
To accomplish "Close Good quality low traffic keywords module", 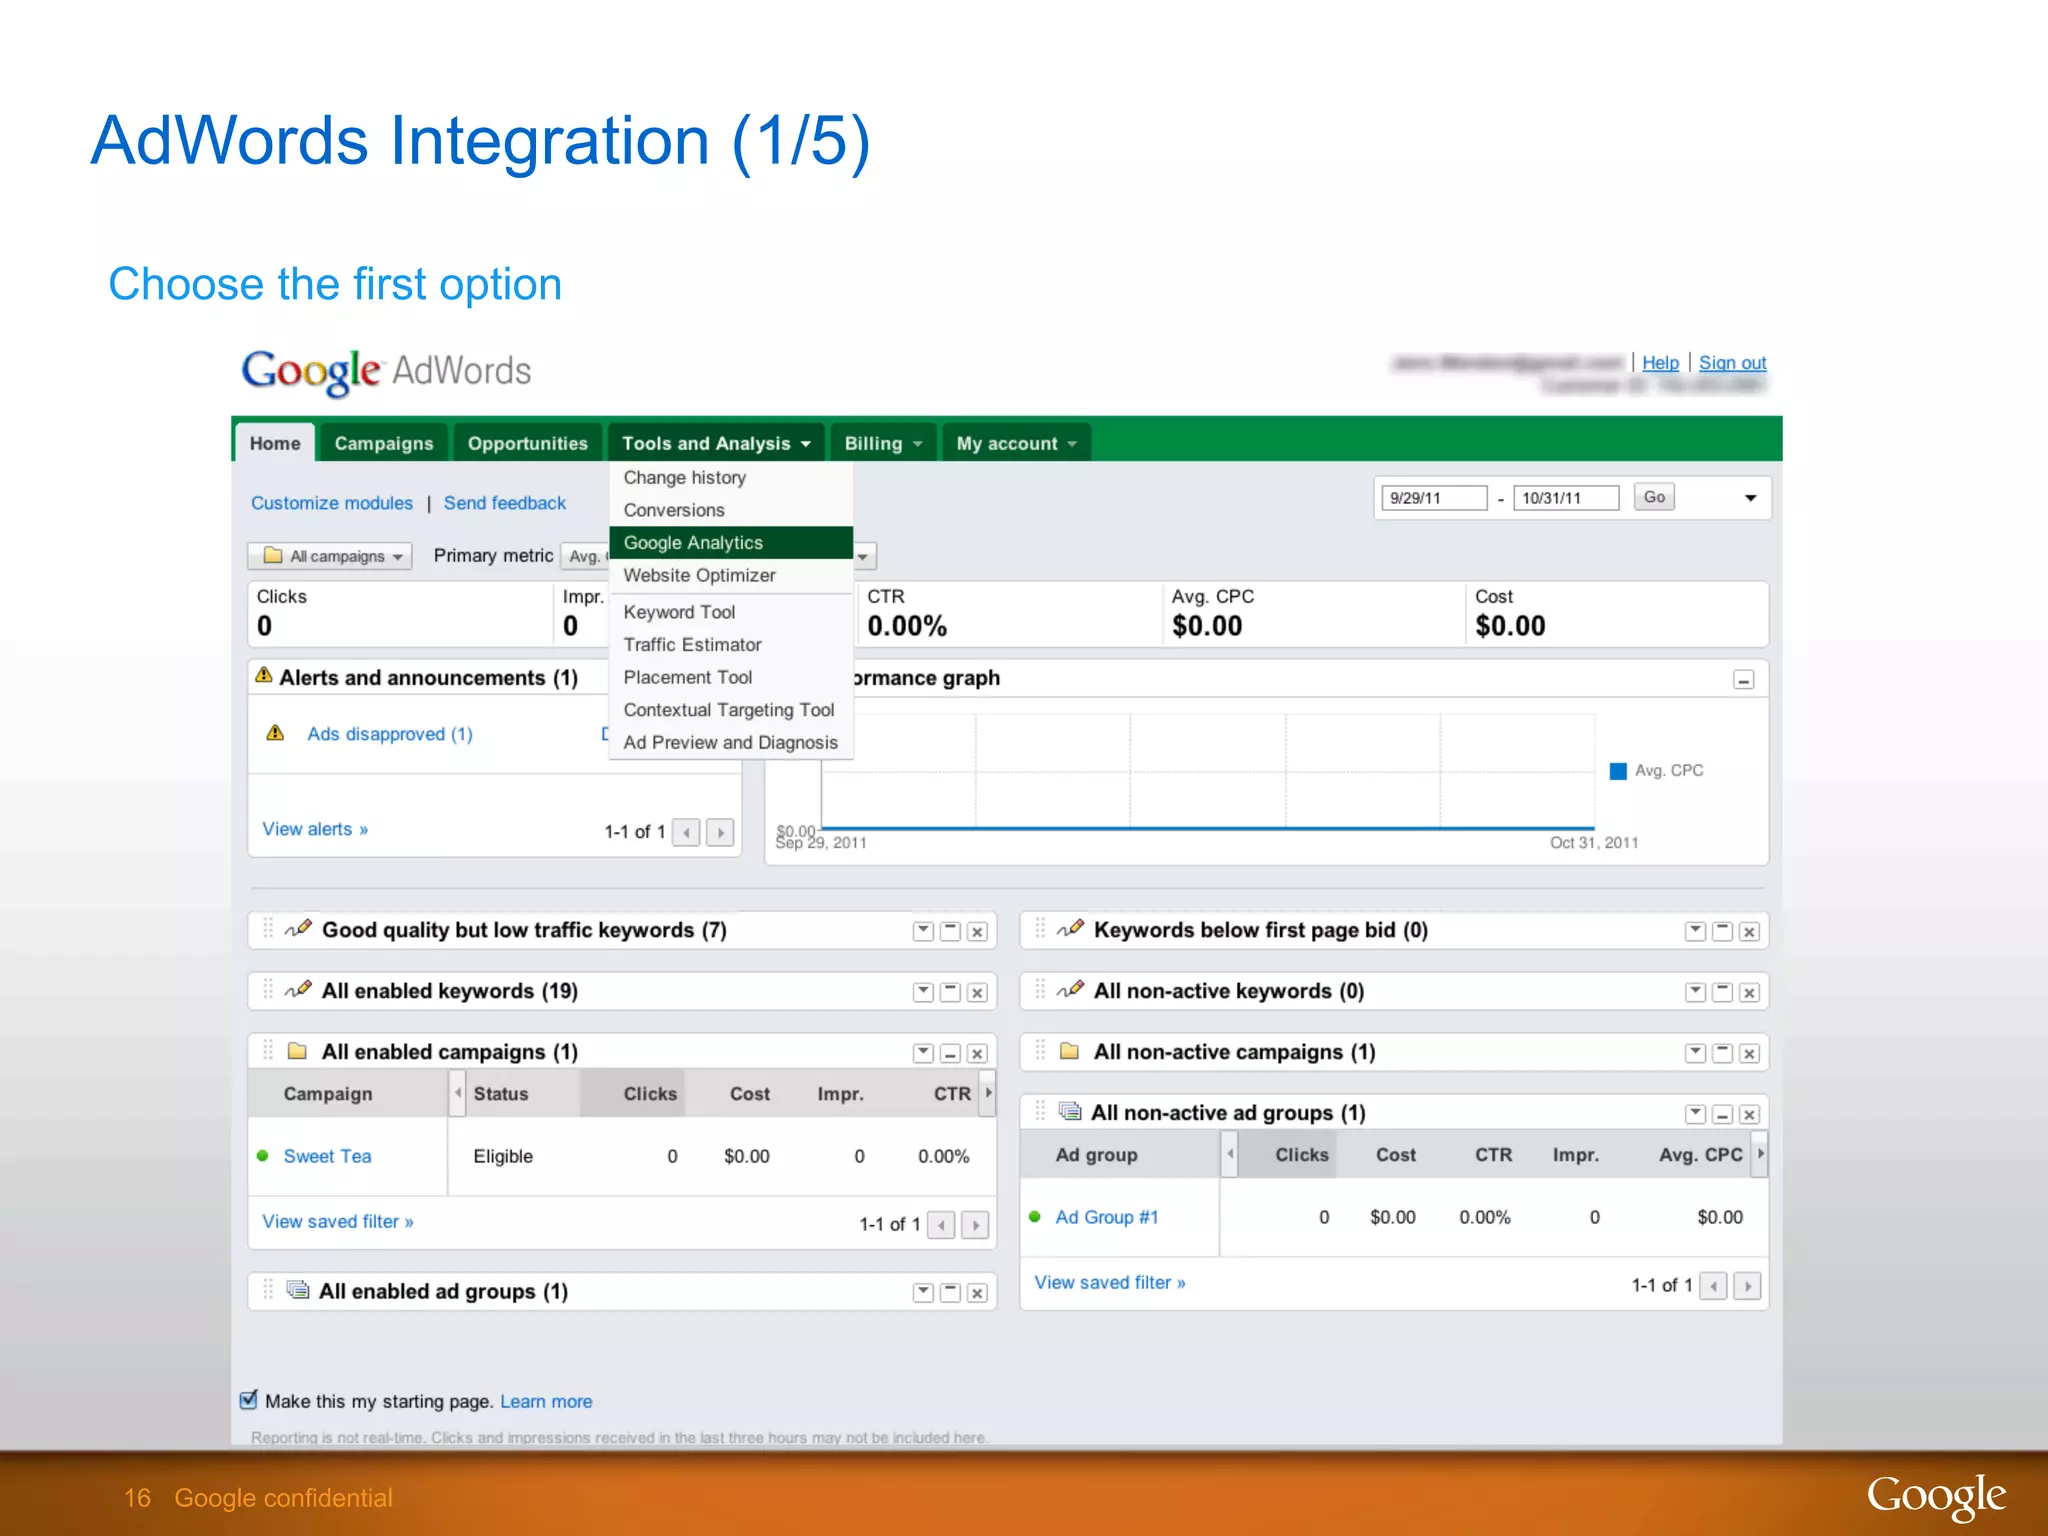I will point(978,931).
